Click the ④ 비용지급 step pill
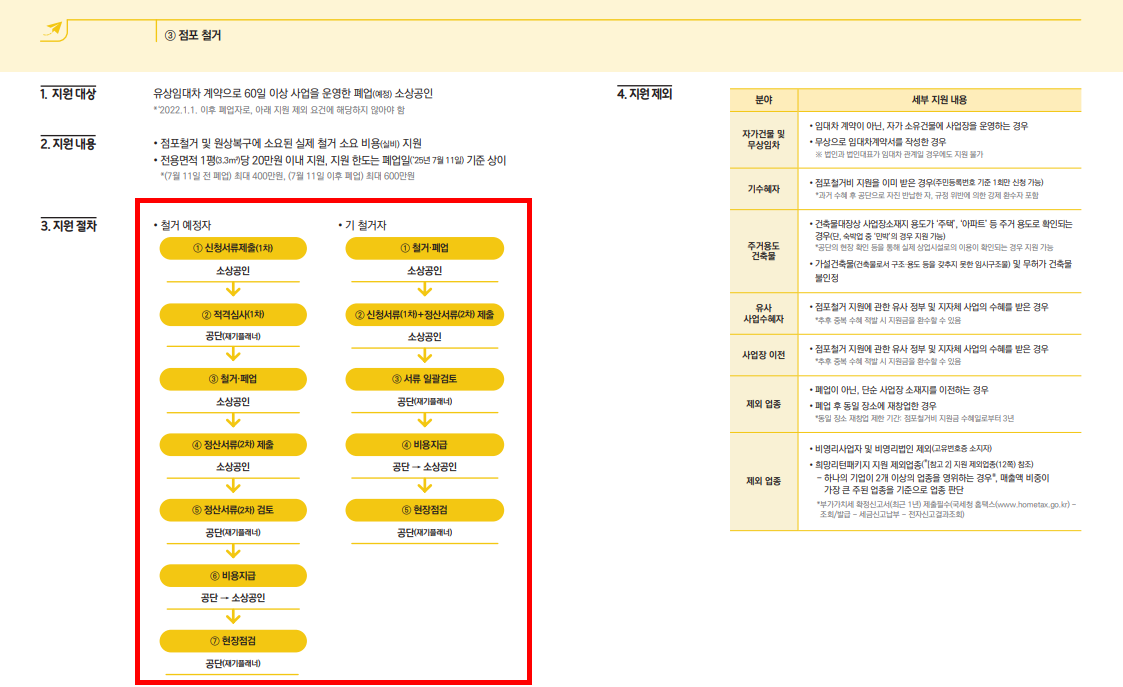Screen dimensions: 1123x687 pyautogui.click(x=425, y=445)
